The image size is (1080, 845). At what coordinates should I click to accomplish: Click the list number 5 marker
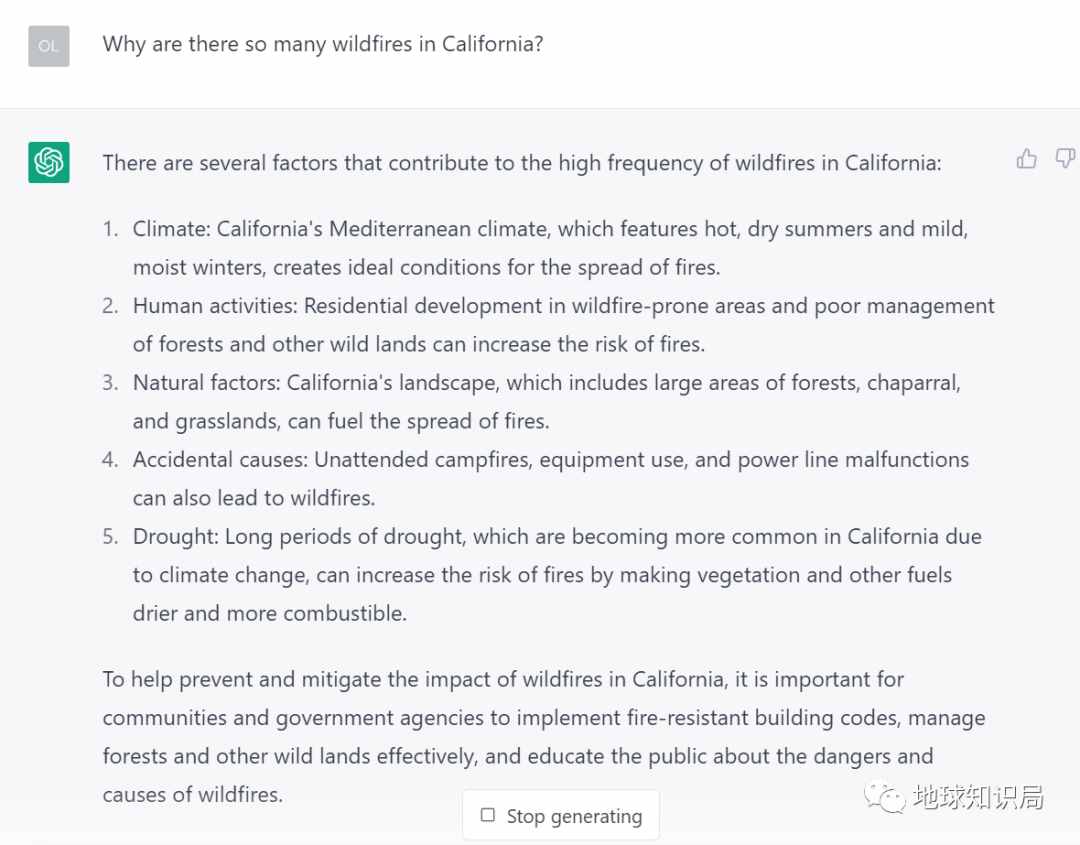coord(110,536)
